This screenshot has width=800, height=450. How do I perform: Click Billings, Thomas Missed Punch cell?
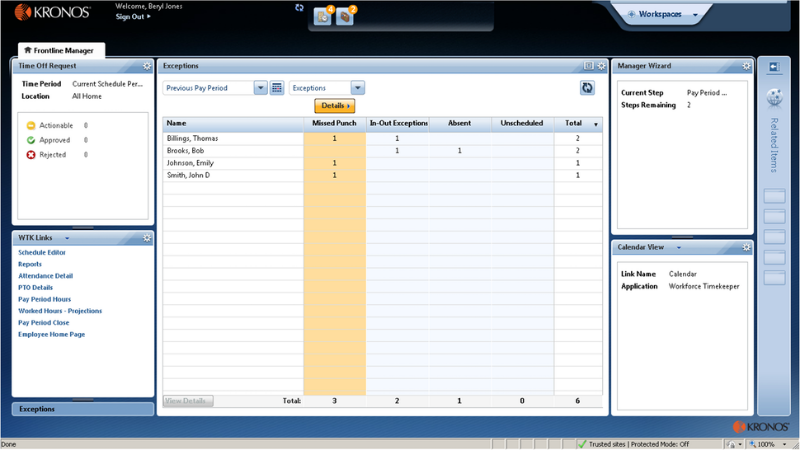pos(335,138)
